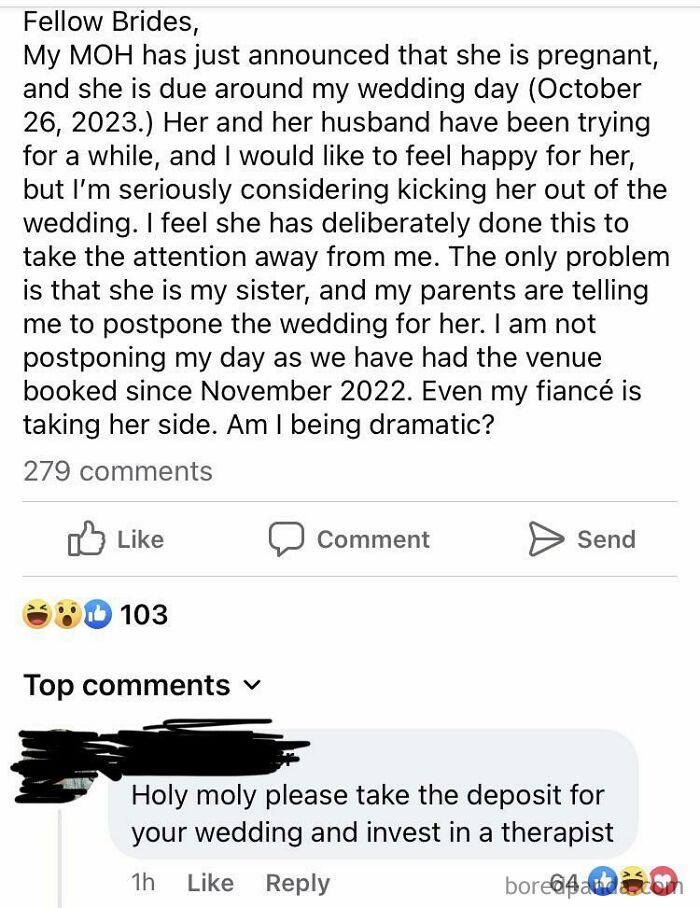
Task: Click the chevron next to Top comments
Action: click(253, 687)
